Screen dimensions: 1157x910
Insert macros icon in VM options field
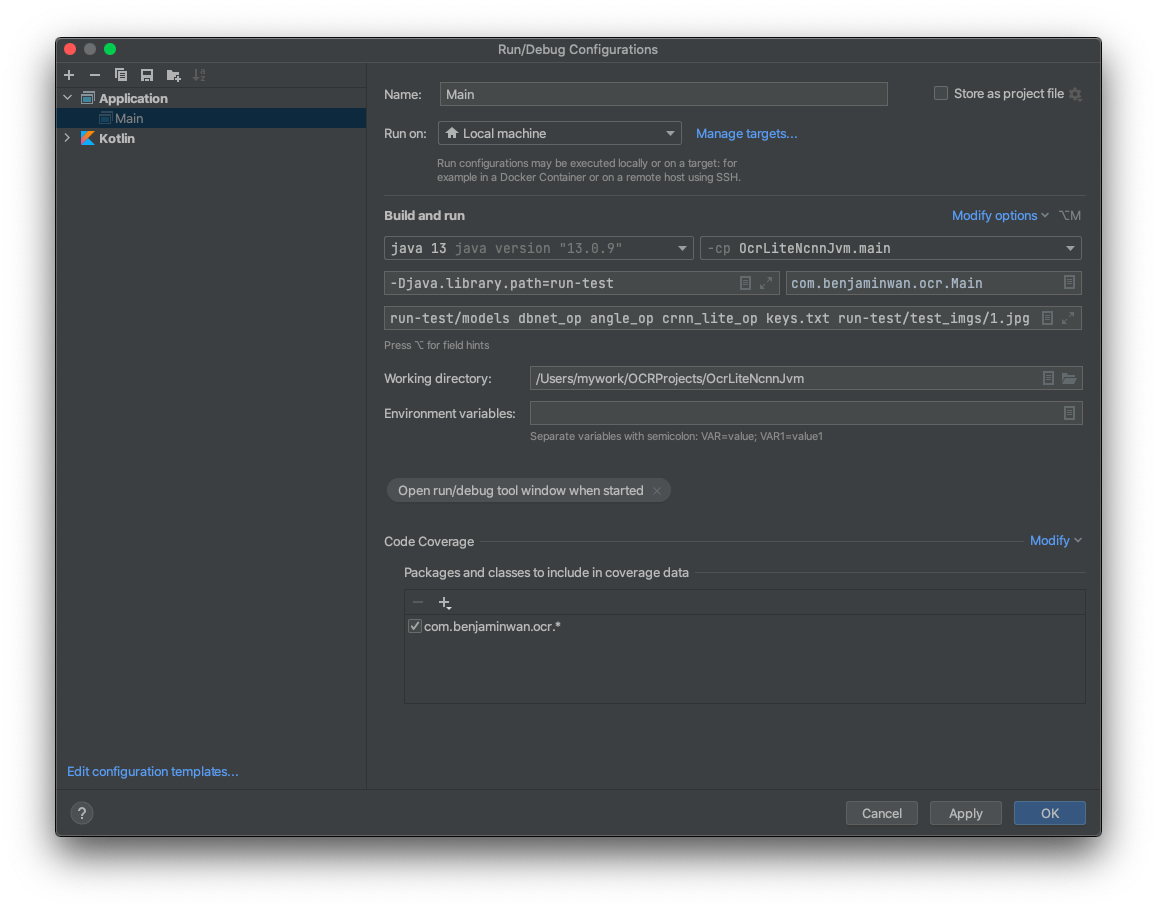point(745,283)
